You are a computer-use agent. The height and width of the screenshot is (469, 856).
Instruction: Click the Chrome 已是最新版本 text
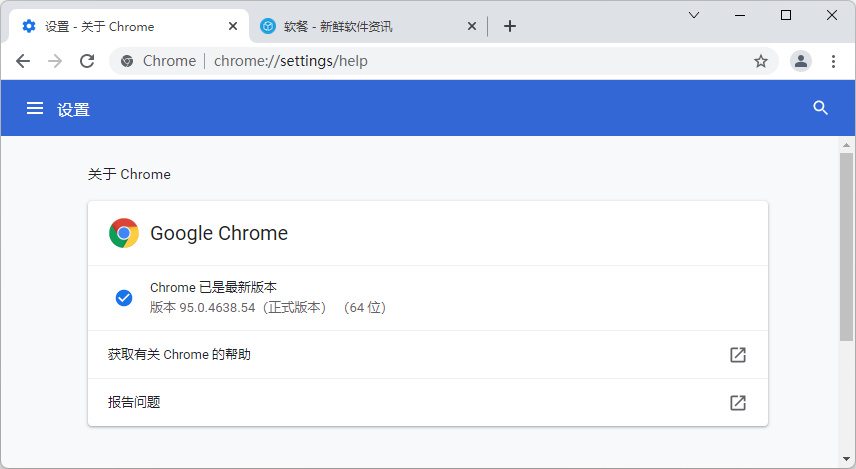coord(213,287)
